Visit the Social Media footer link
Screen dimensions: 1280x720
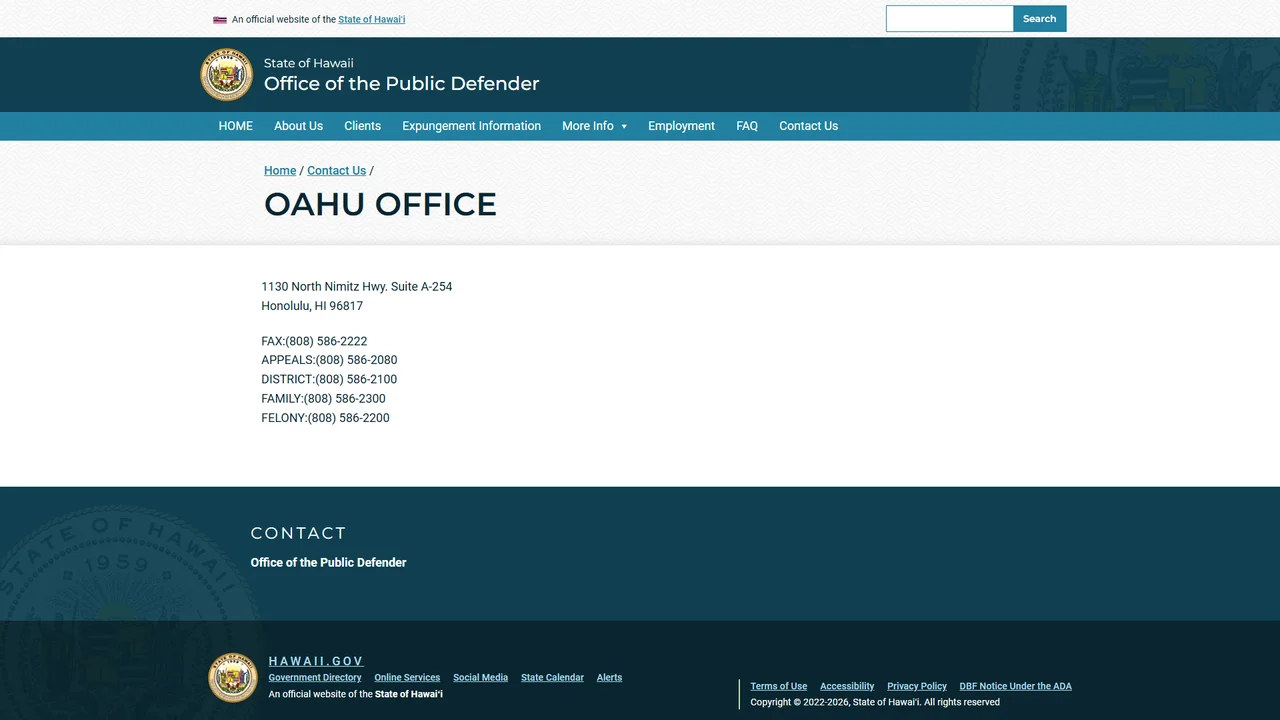click(480, 678)
